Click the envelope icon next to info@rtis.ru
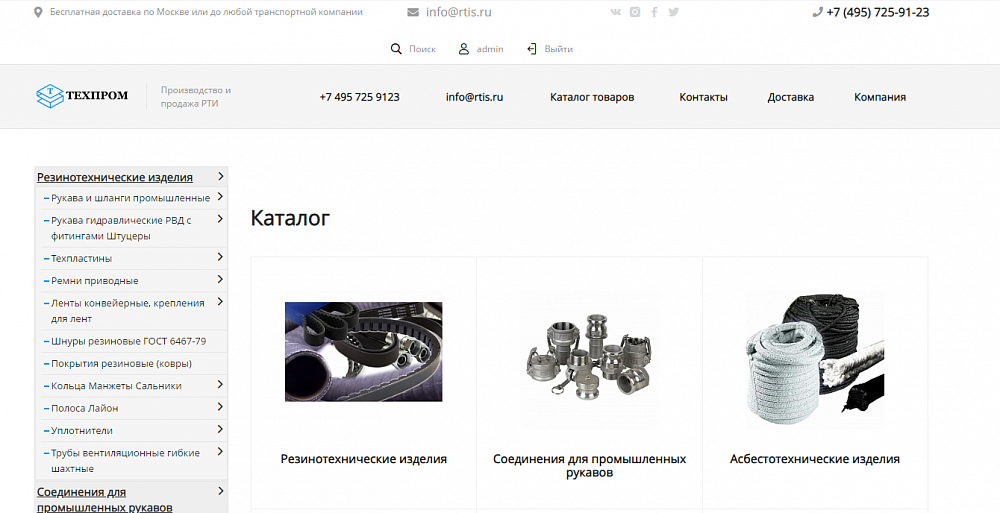 [413, 12]
